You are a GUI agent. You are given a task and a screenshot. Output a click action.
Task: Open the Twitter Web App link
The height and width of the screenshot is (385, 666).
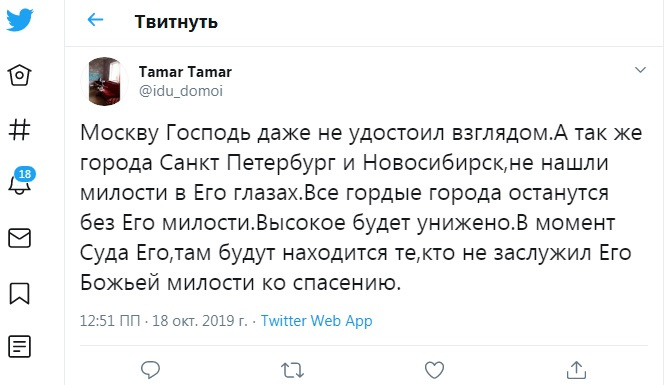tap(316, 321)
